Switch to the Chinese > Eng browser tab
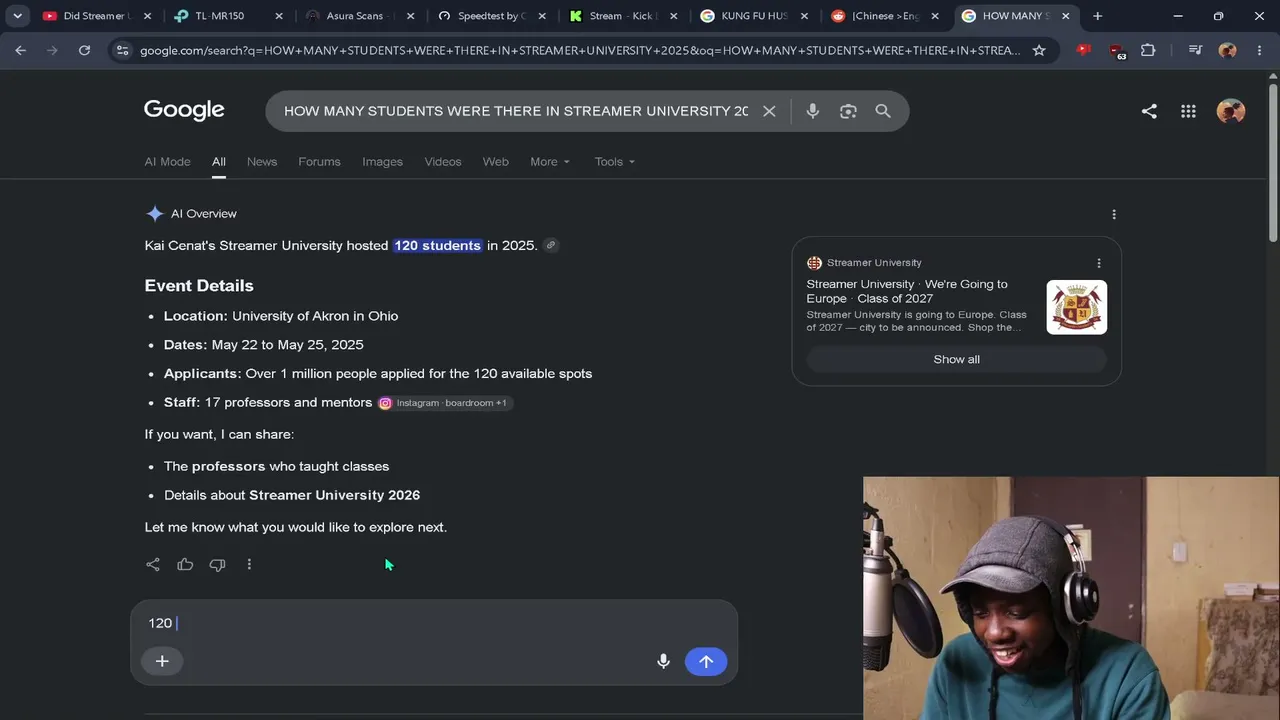 pos(884,16)
